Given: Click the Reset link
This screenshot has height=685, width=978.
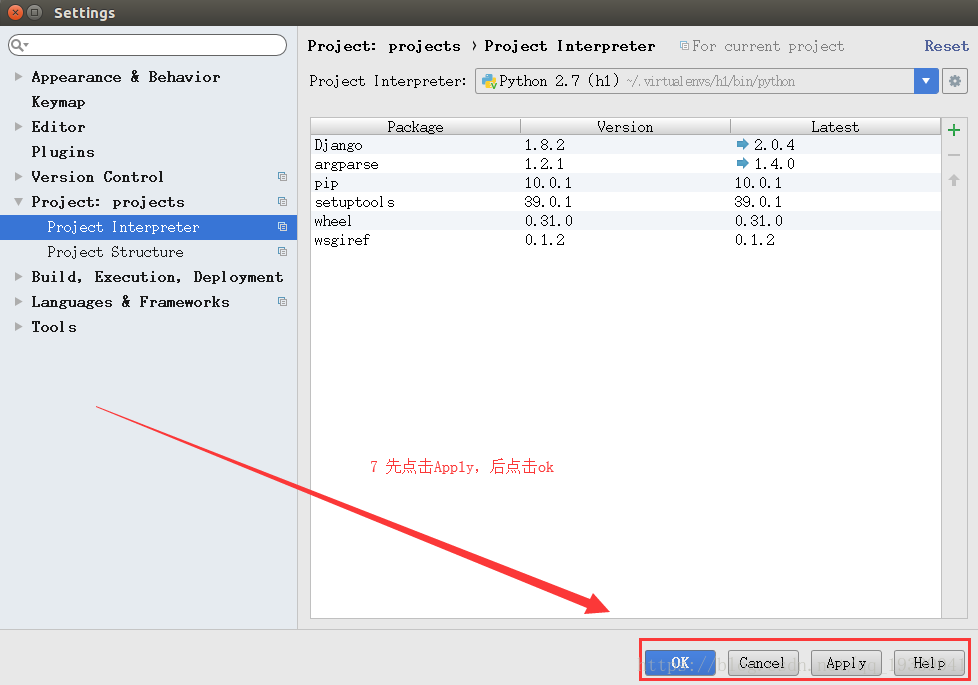Looking at the screenshot, I should tap(946, 46).
